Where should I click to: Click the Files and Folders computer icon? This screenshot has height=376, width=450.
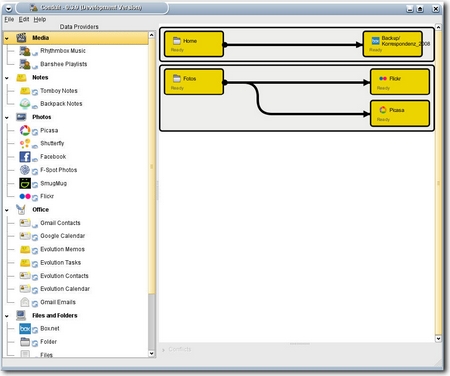[21, 315]
